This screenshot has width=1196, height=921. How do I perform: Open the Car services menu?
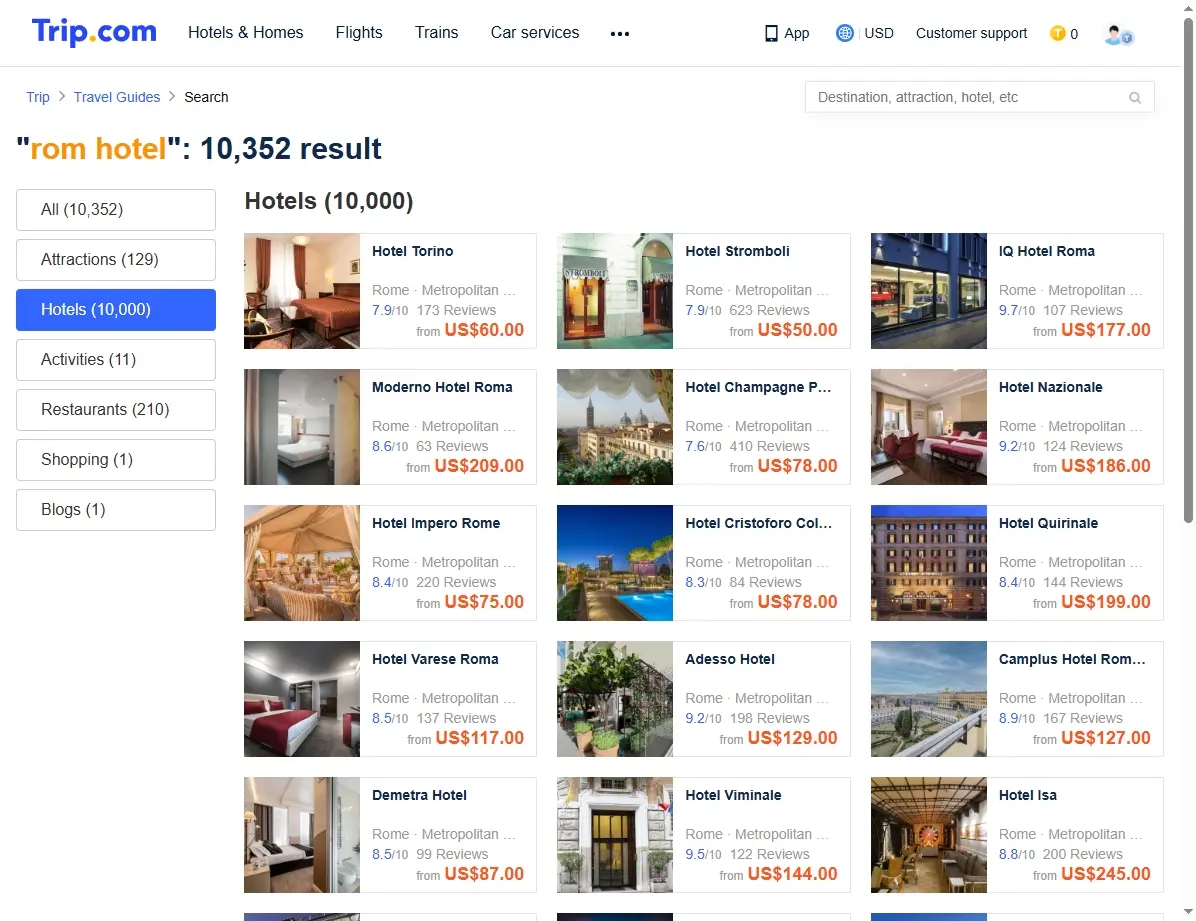535,33
